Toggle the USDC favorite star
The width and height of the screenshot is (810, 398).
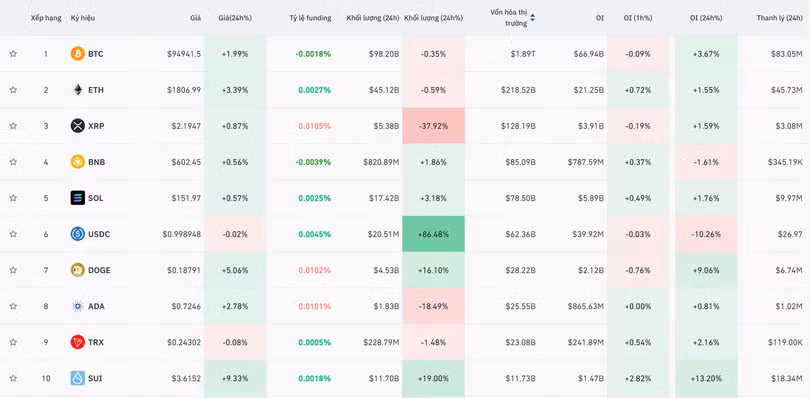(13, 234)
